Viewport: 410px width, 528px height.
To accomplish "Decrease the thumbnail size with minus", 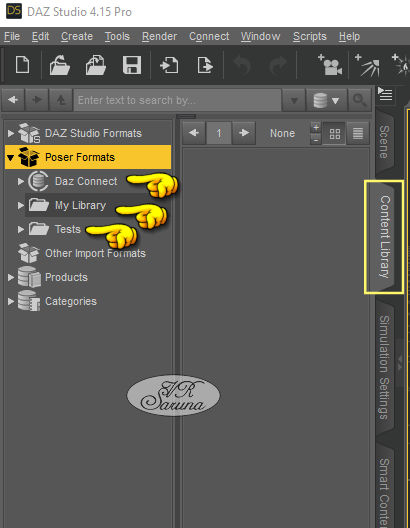I will click(x=316, y=139).
